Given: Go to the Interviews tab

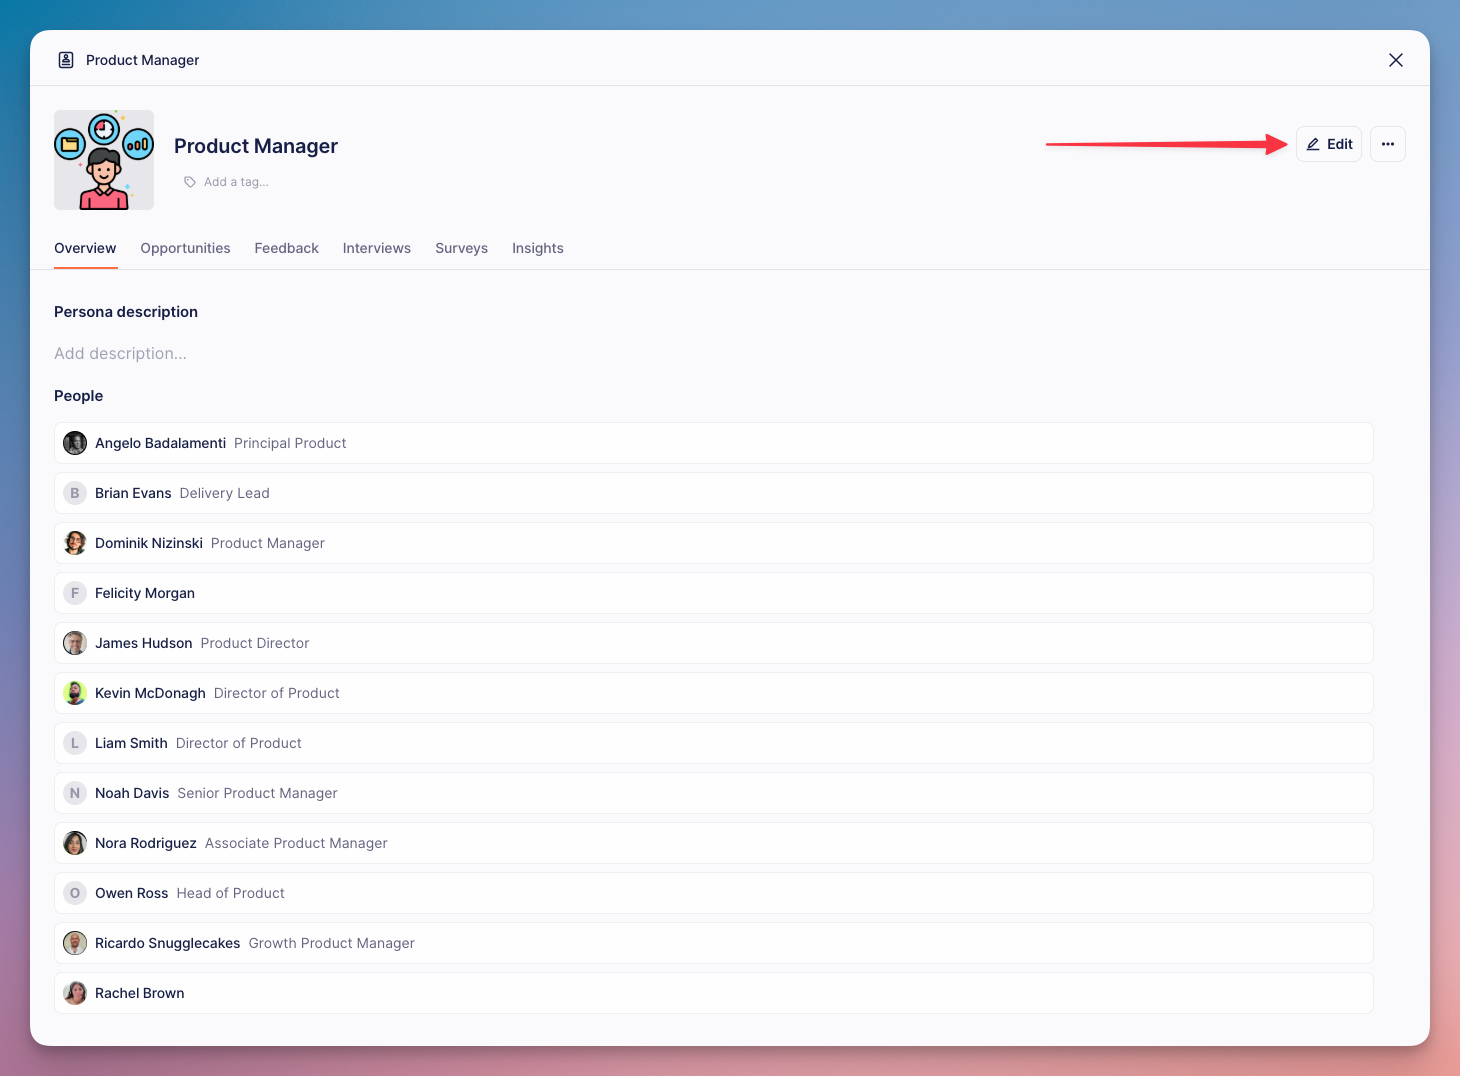Looking at the screenshot, I should (x=376, y=248).
